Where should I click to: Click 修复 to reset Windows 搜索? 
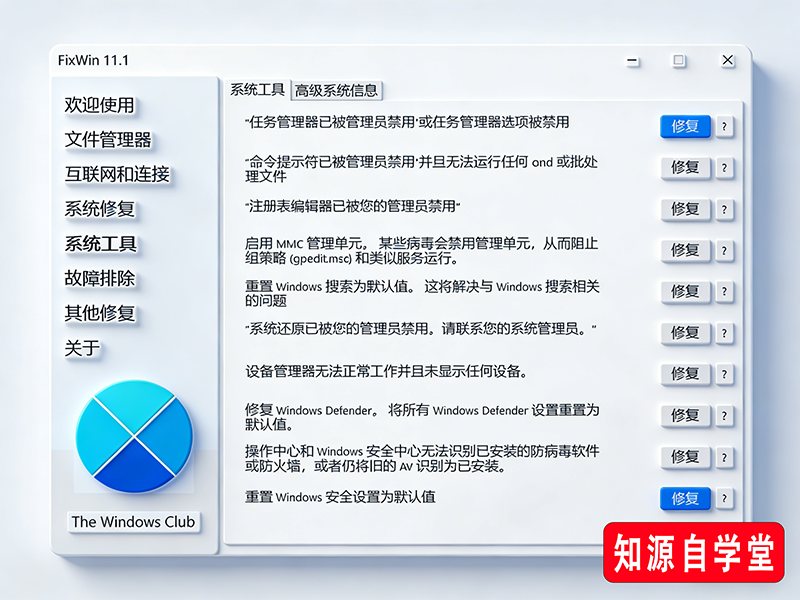[x=684, y=292]
